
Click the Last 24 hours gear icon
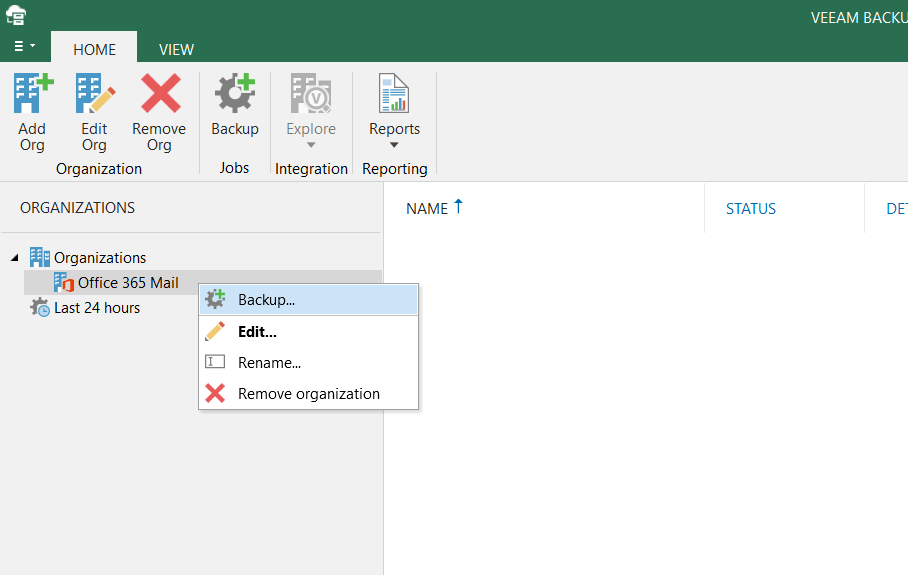click(x=40, y=308)
